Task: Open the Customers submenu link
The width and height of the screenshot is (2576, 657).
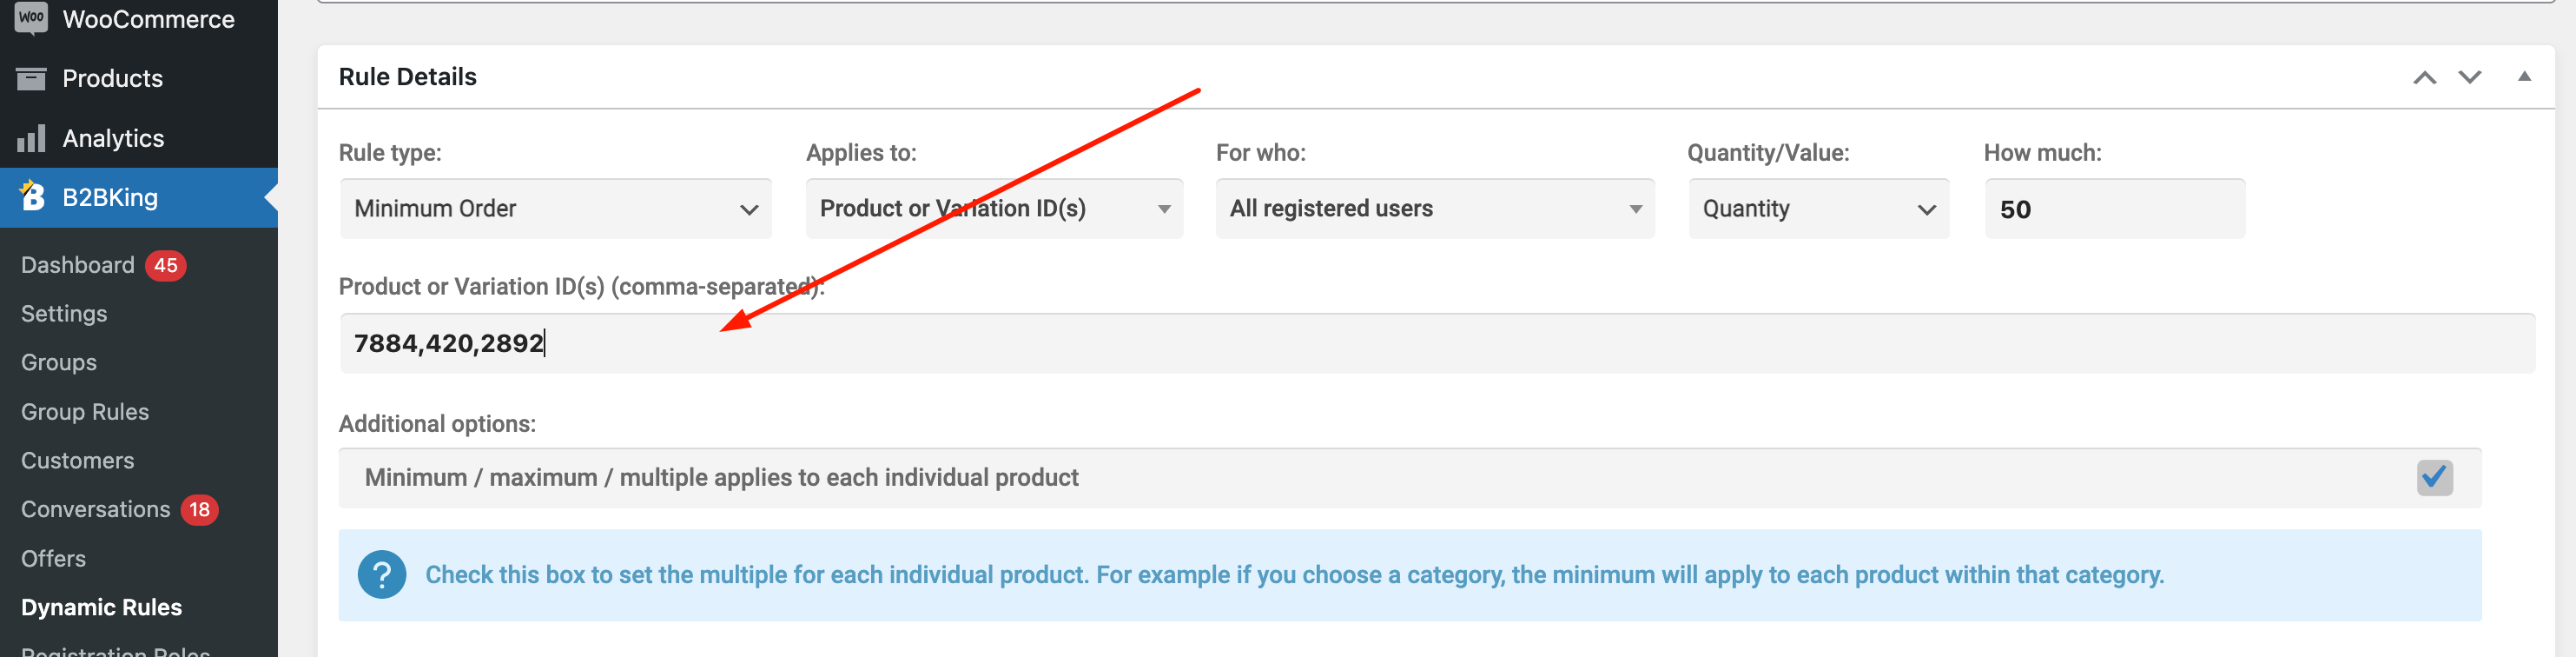Action: (77, 460)
